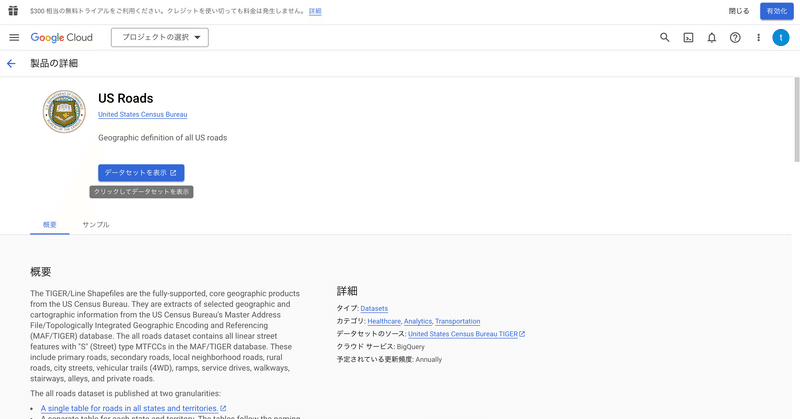800x419 pixels.
Task: Open the プロジェクトの選択 project dropdown
Action: [x=160, y=37]
